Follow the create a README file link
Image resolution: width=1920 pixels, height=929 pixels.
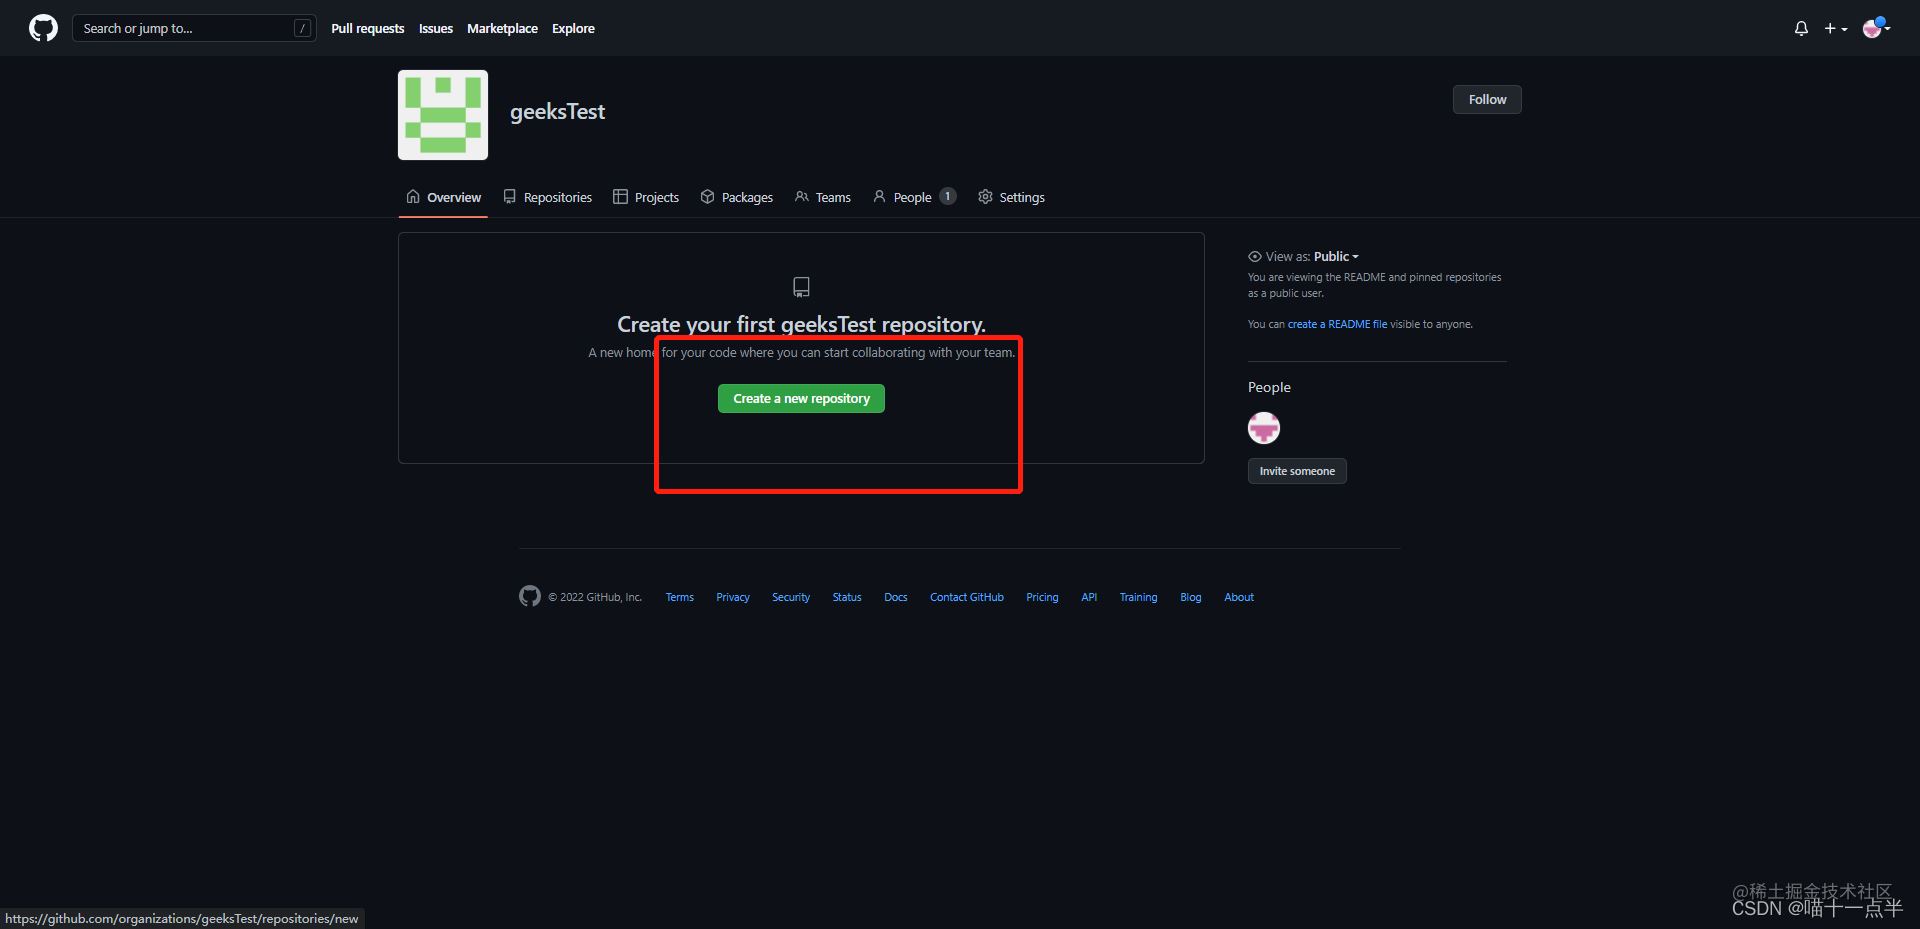click(x=1337, y=324)
